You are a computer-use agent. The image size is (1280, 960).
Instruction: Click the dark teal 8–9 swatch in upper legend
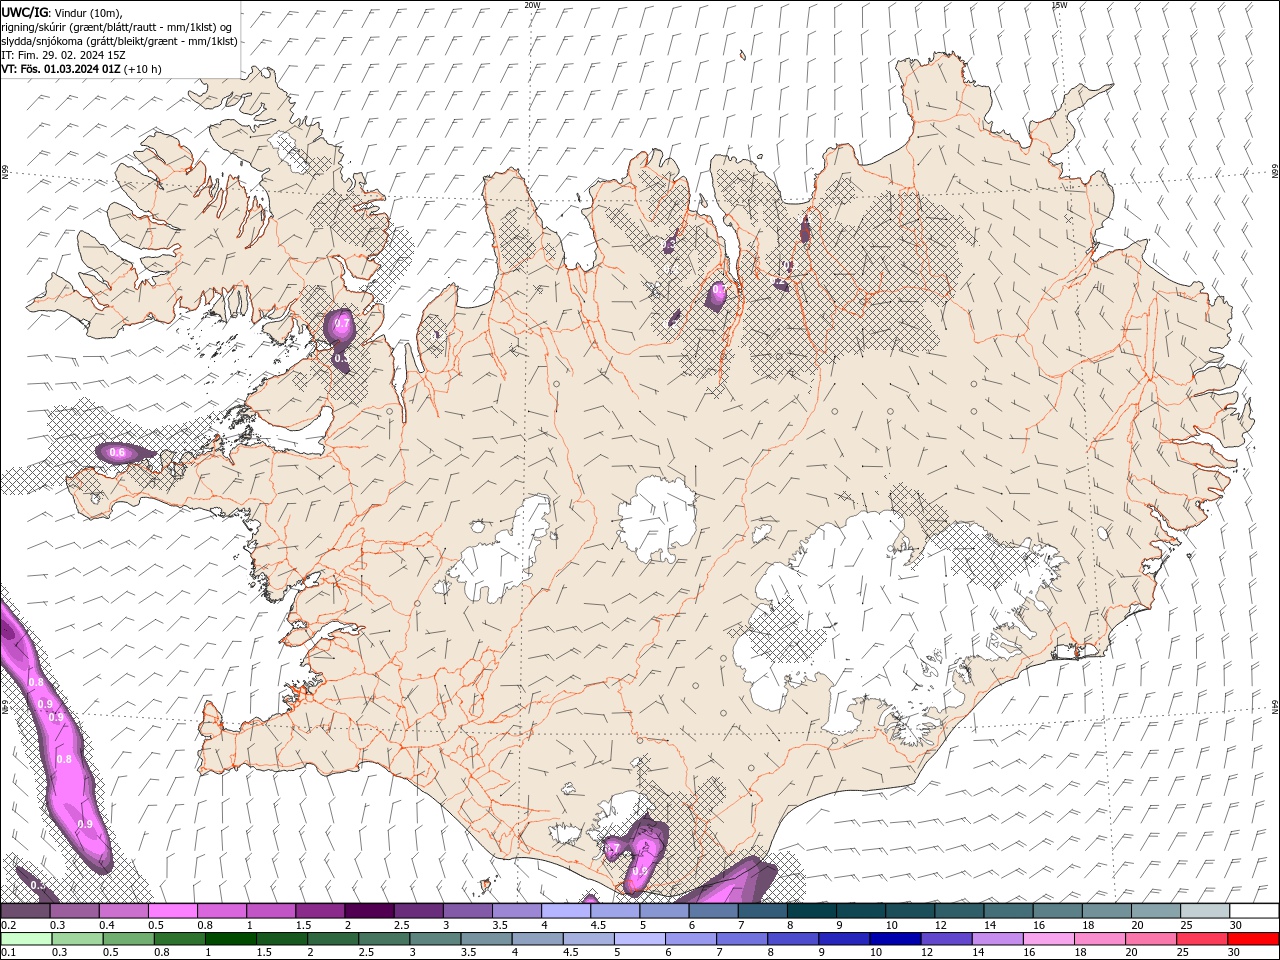point(810,911)
